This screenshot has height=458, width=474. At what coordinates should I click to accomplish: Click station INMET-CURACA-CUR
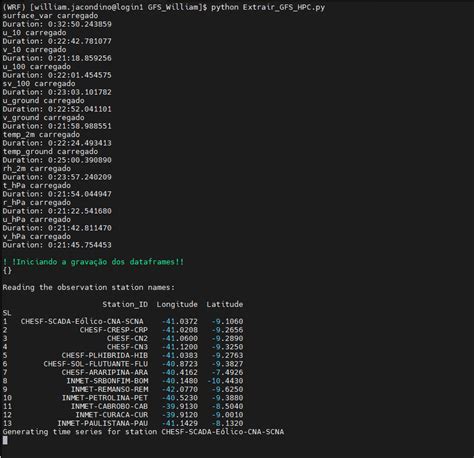point(112,415)
